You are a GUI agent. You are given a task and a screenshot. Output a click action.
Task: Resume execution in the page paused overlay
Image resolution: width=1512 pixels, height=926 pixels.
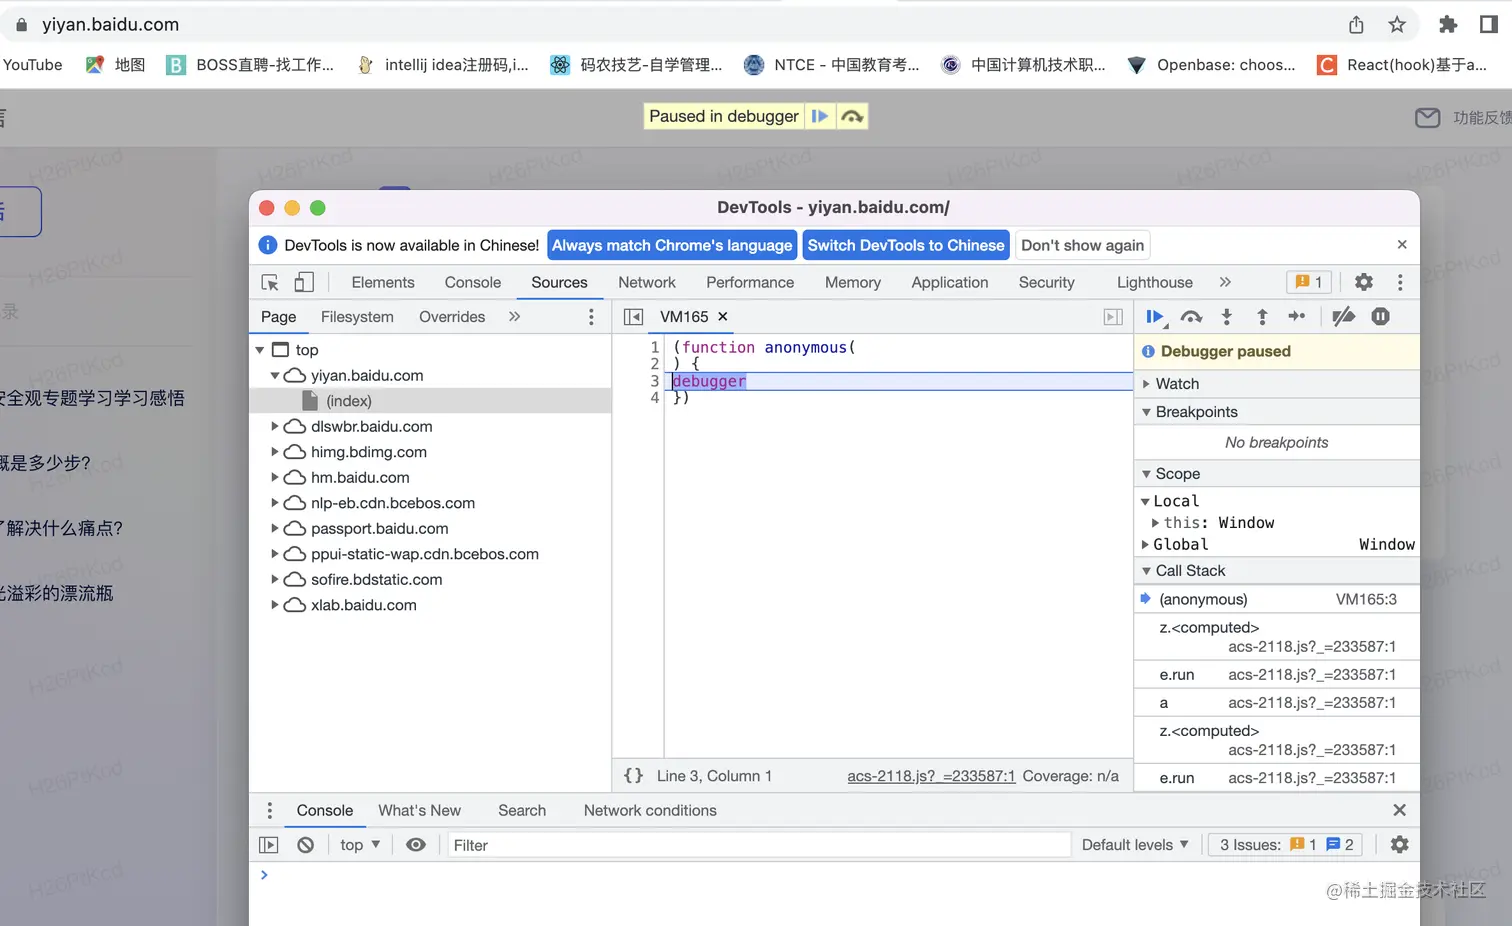pyautogui.click(x=820, y=116)
